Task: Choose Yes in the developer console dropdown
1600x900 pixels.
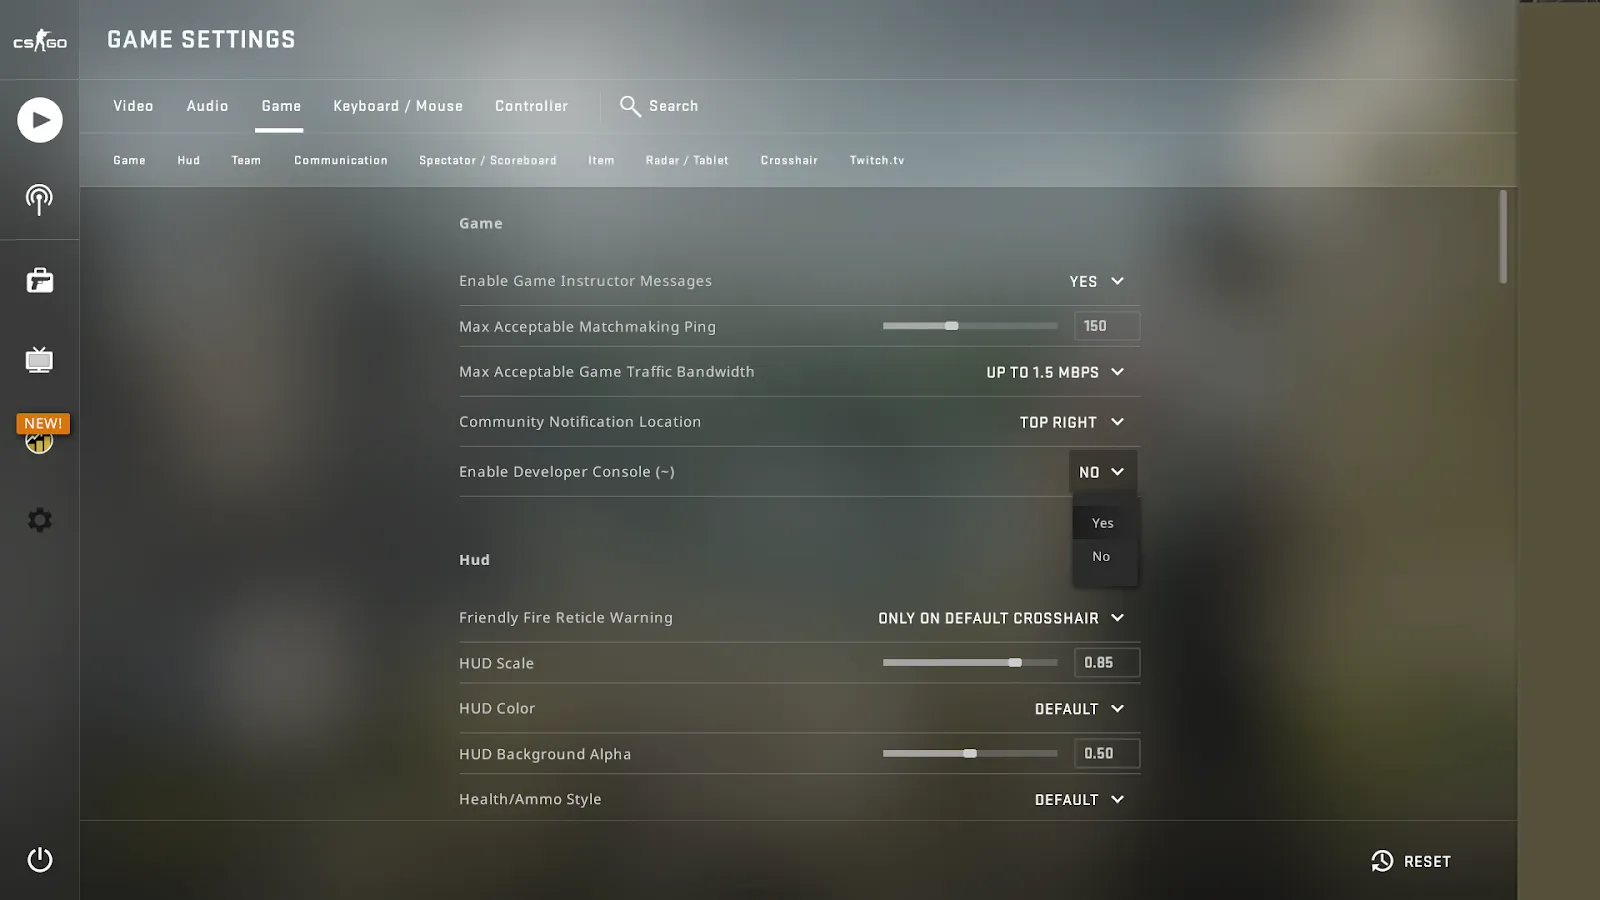Action: pos(1104,523)
